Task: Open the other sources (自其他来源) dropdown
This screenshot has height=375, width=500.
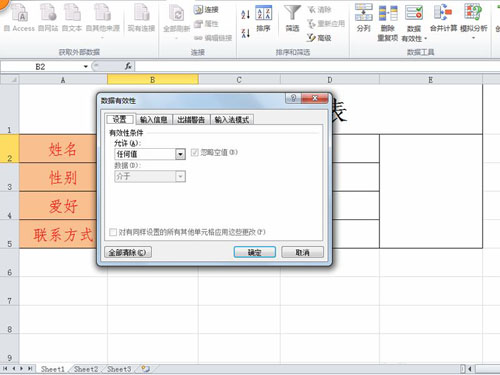Action: pos(102,21)
